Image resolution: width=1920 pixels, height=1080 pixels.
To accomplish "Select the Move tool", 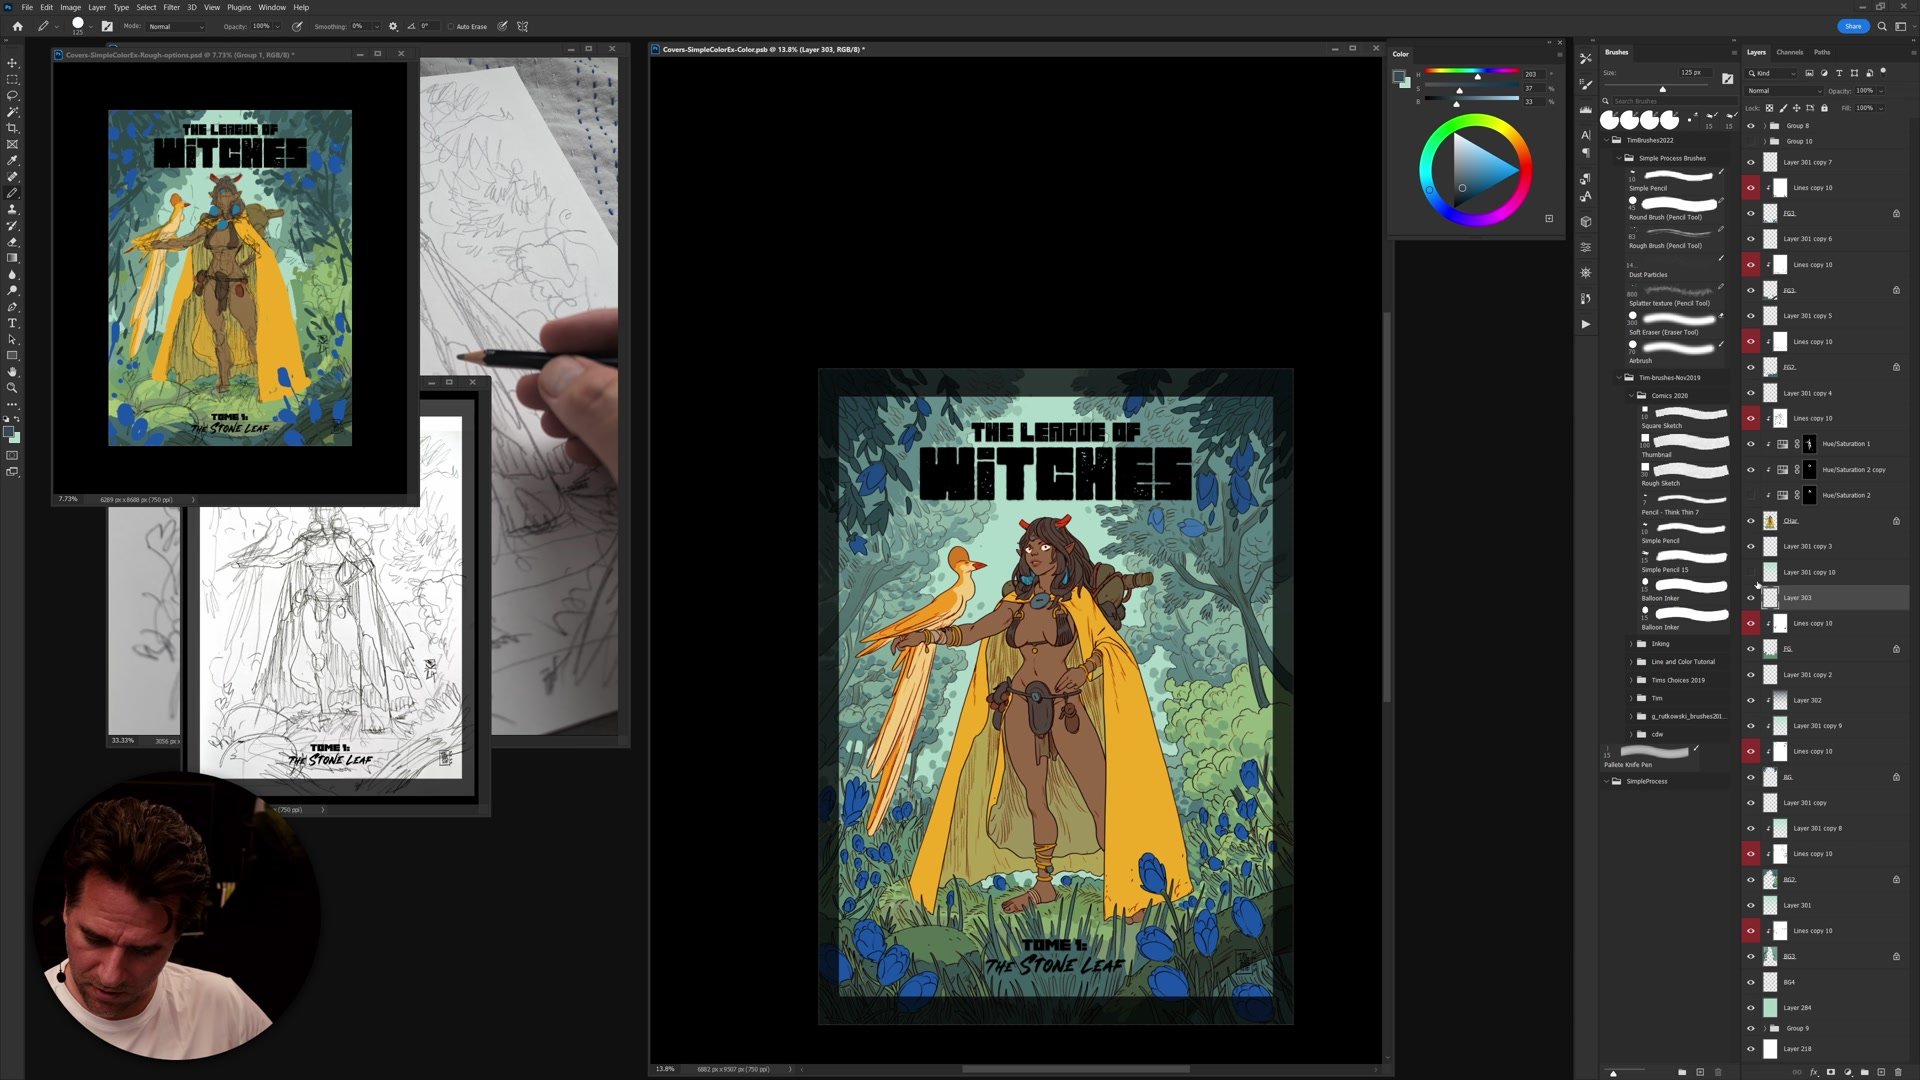I will [x=12, y=63].
